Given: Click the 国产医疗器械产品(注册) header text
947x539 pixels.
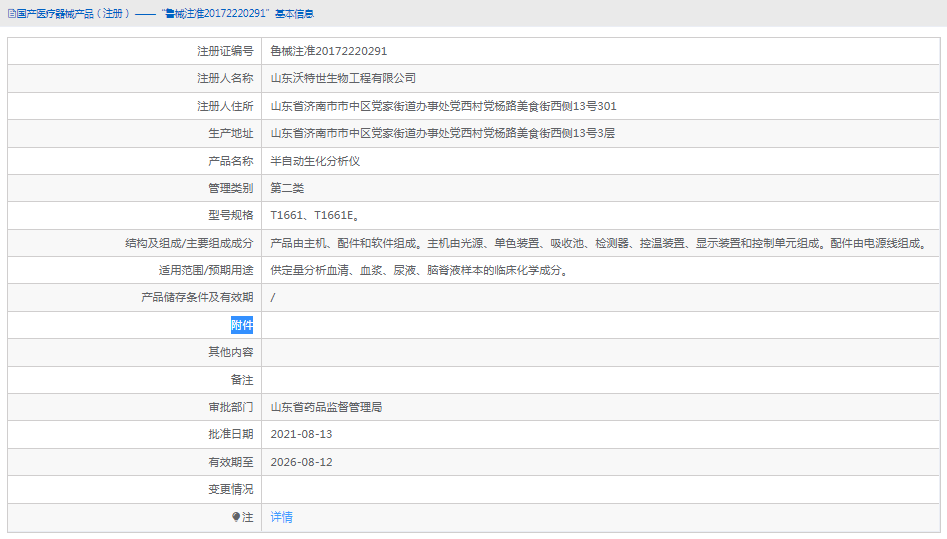Looking at the screenshot, I should pos(73,14).
